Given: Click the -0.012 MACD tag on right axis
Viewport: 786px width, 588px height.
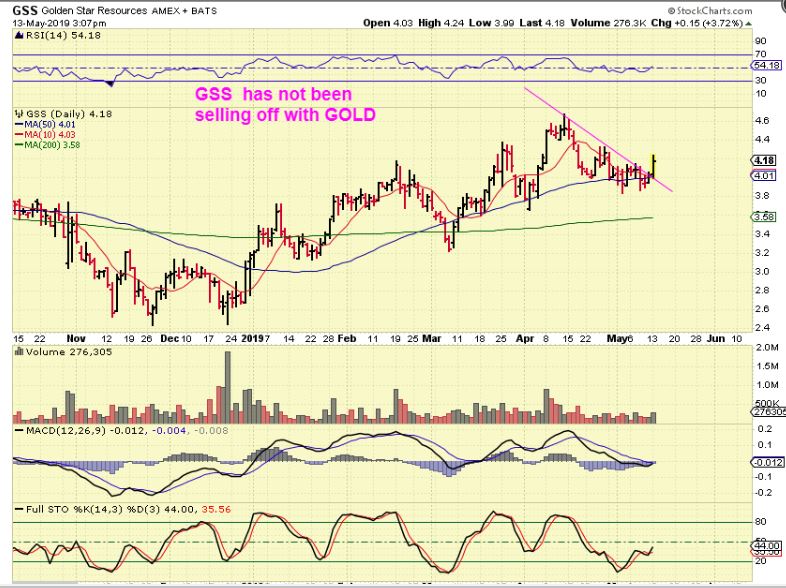Looking at the screenshot, I should (x=767, y=462).
